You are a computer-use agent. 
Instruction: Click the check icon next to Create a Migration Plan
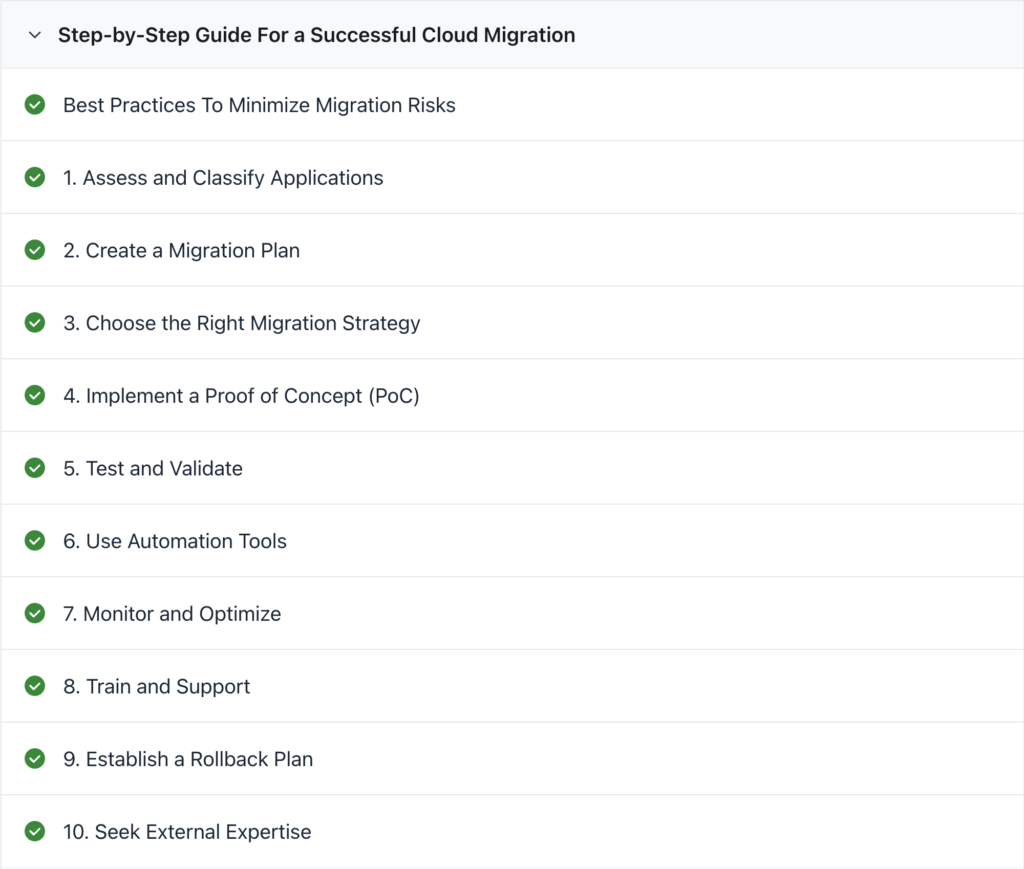point(35,250)
